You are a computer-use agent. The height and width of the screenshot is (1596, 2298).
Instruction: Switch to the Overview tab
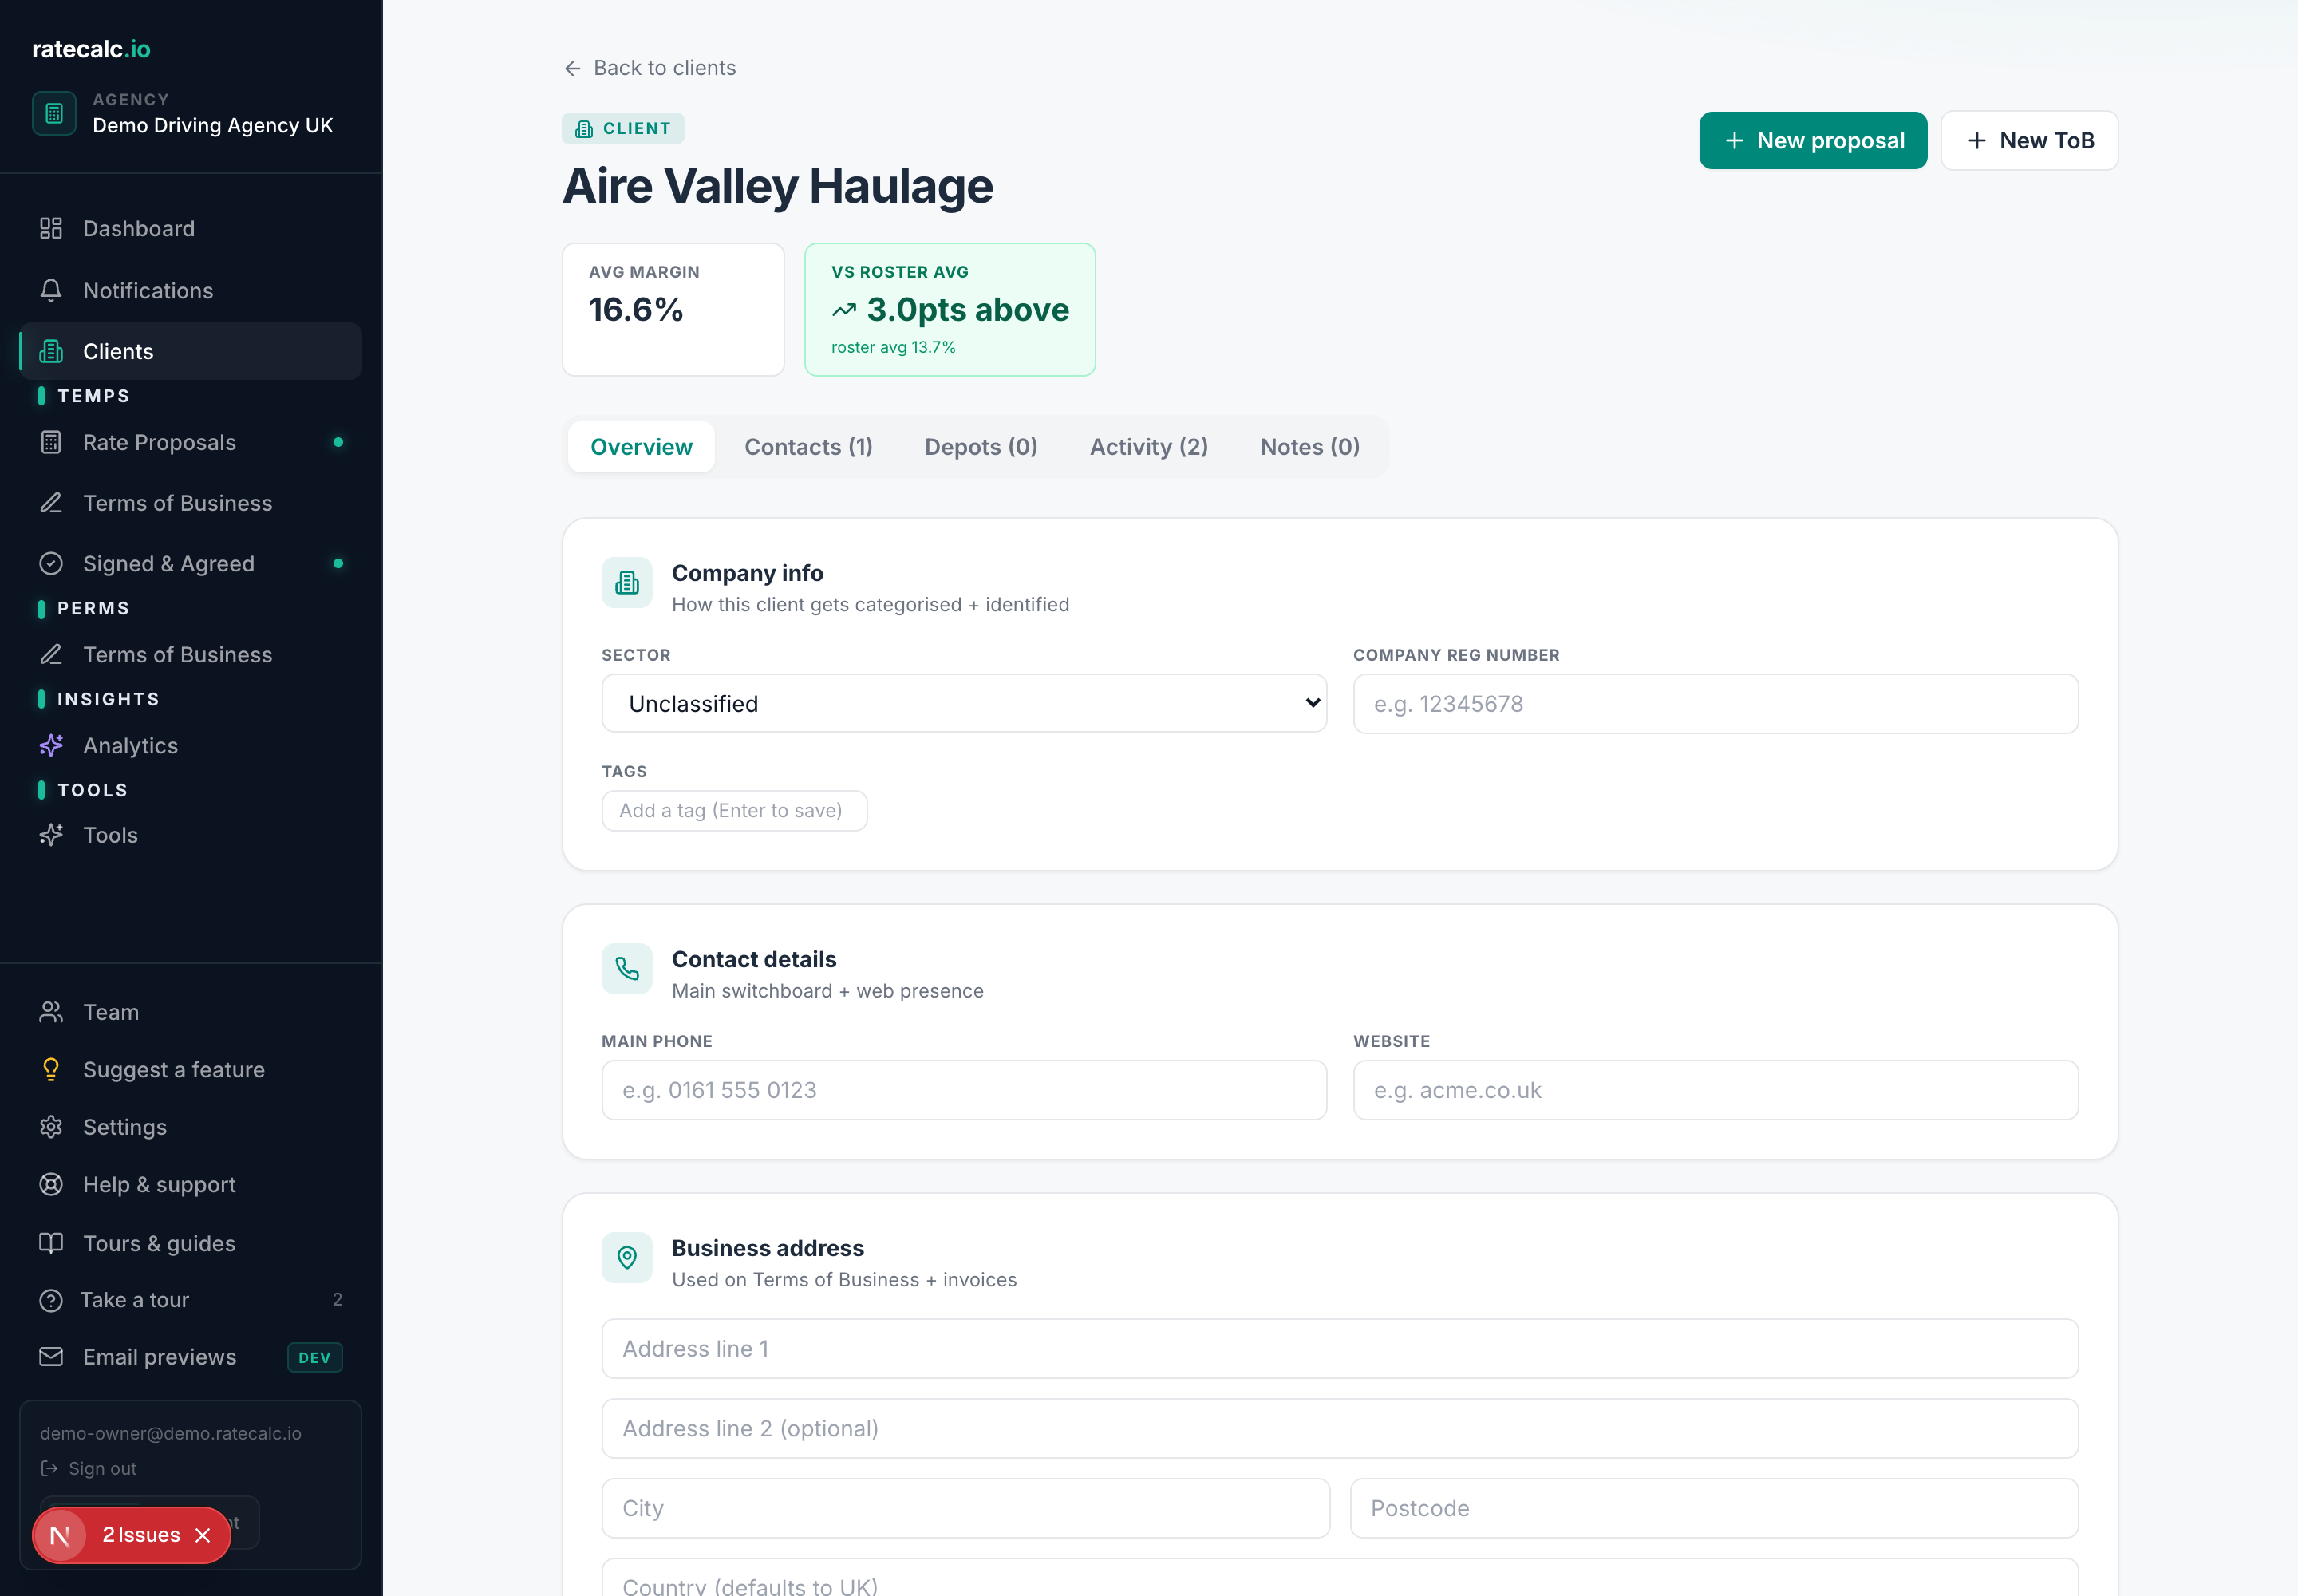coord(641,447)
